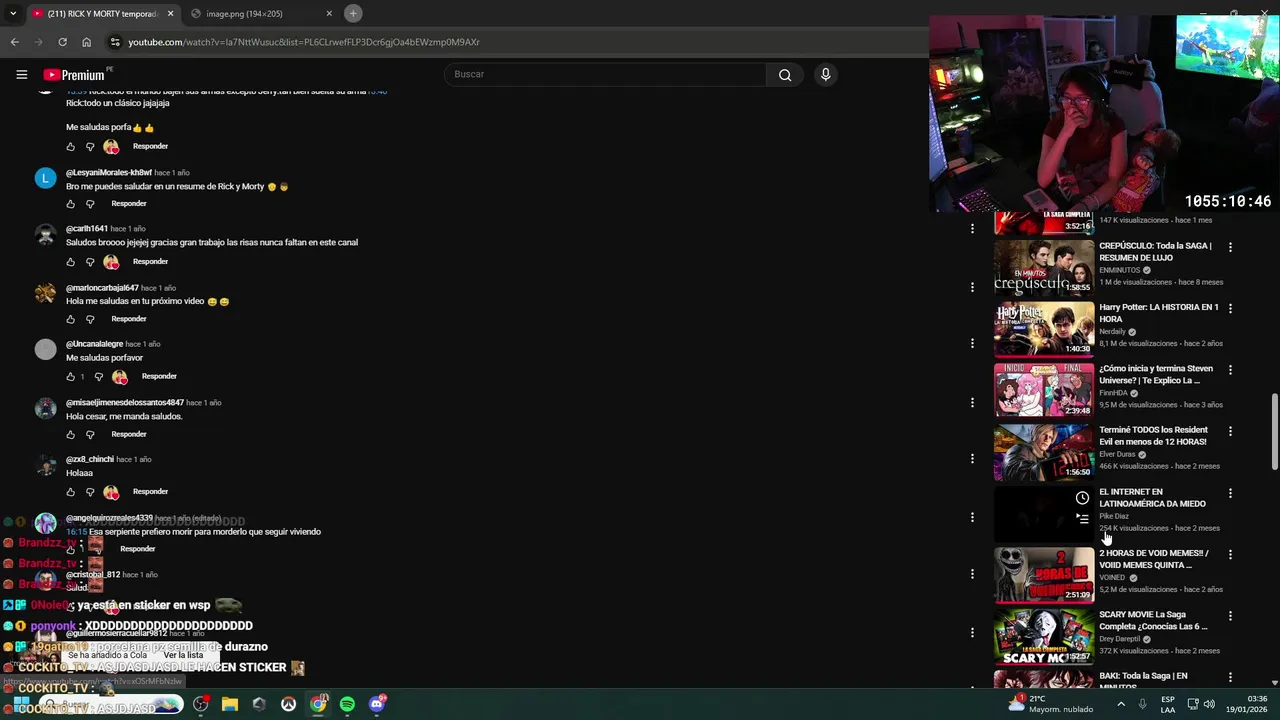Image resolution: width=1280 pixels, height=720 pixels.
Task: Go back in browser history
Action: click(15, 42)
